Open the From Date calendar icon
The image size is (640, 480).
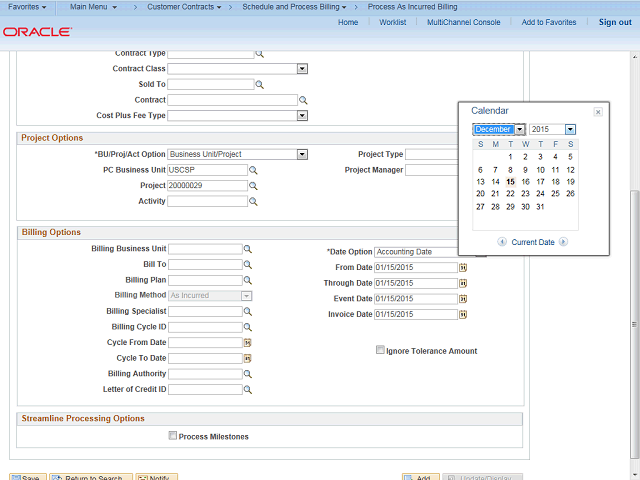[463, 268]
